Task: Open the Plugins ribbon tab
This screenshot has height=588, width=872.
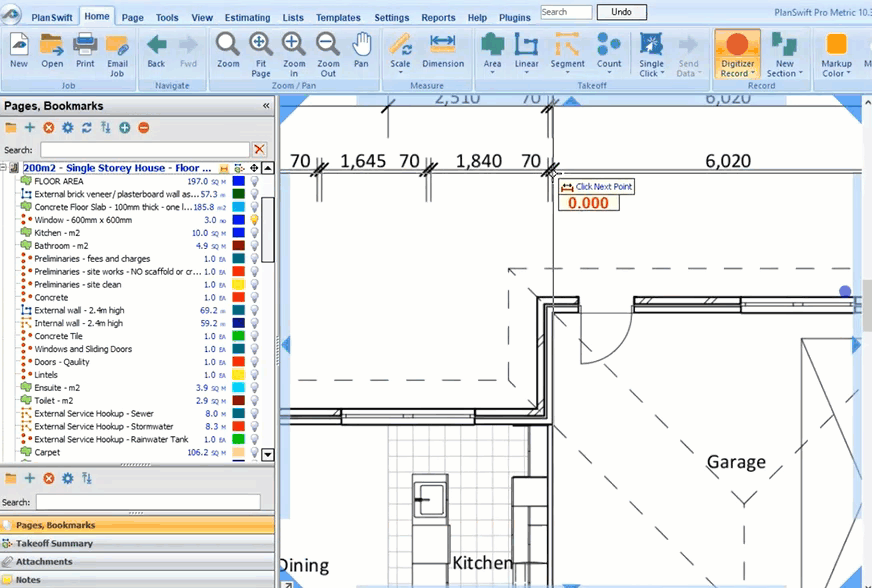Action: coord(514,17)
